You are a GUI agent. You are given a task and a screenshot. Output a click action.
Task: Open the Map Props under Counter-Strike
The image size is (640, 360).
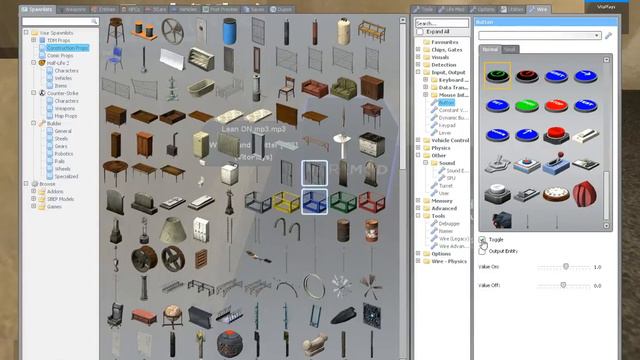66,116
